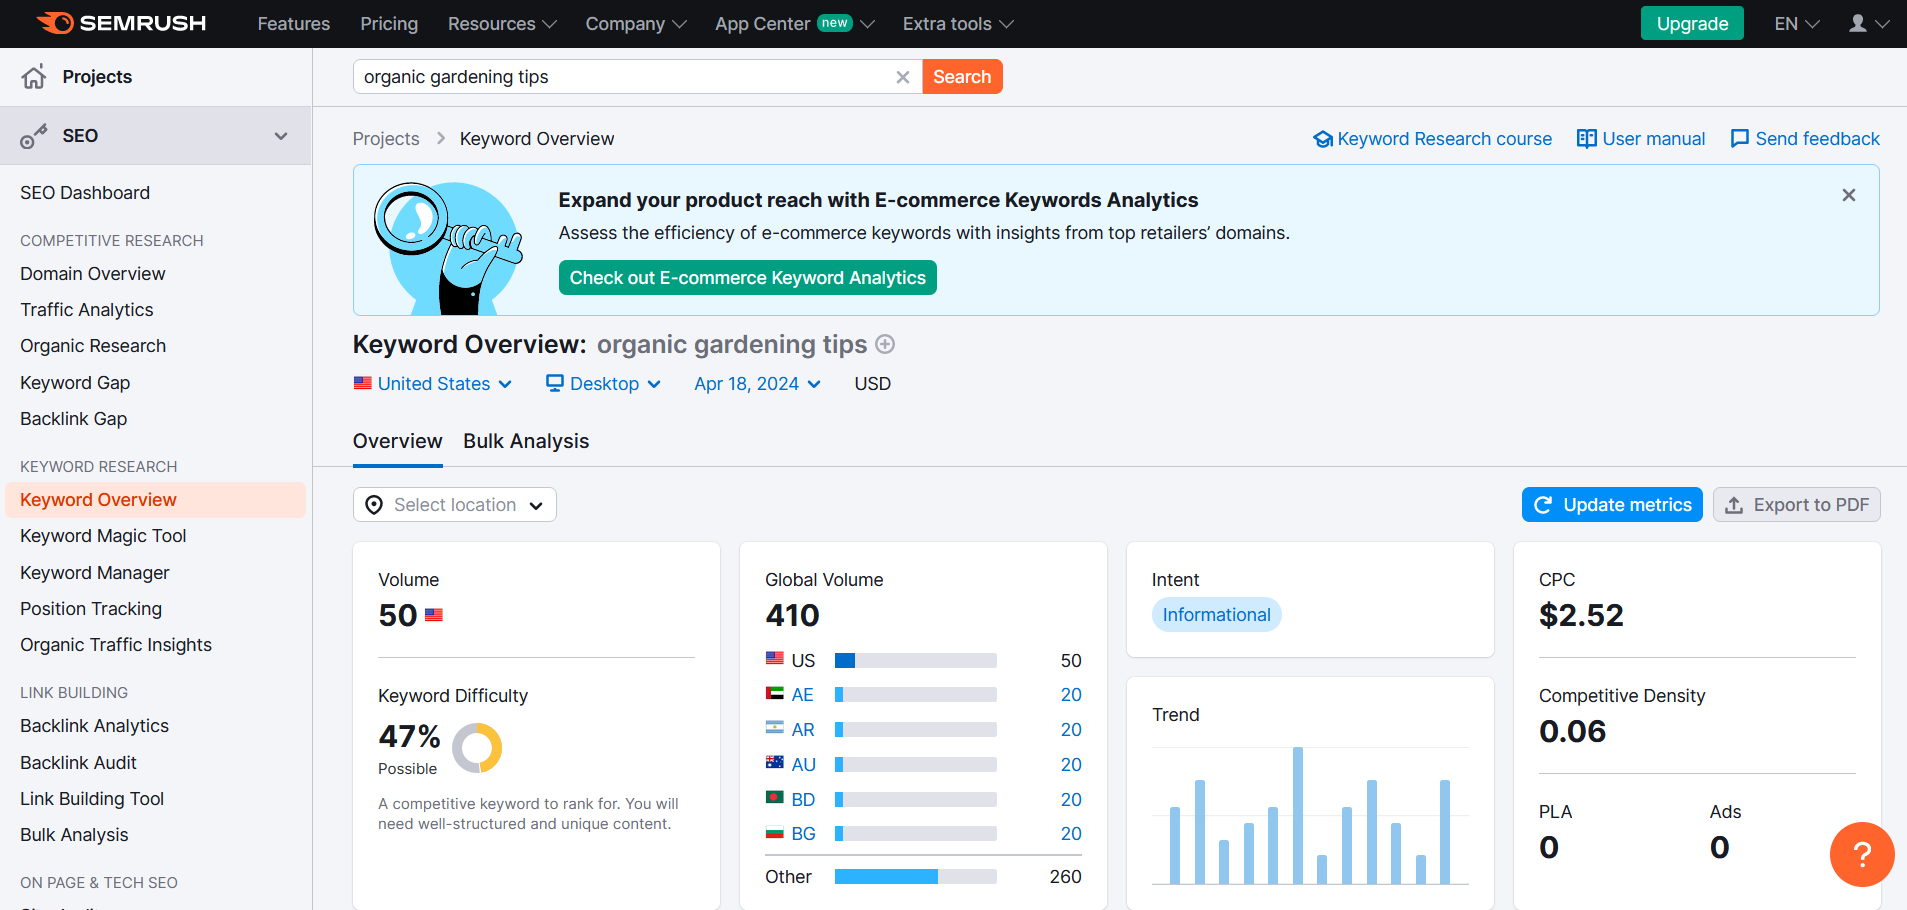Click the Other volume bar in Global Volume
This screenshot has height=910, width=1907.
coord(916,877)
